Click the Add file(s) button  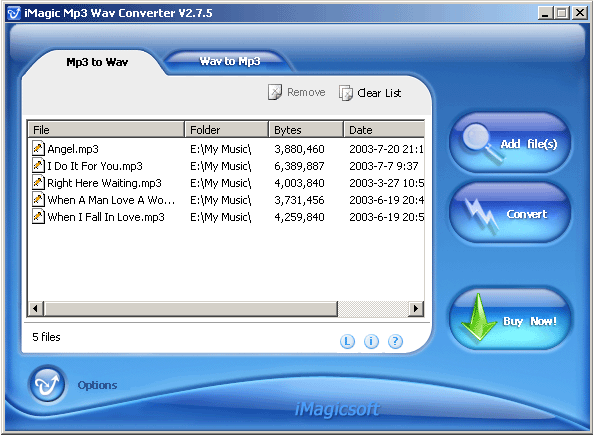click(509, 143)
